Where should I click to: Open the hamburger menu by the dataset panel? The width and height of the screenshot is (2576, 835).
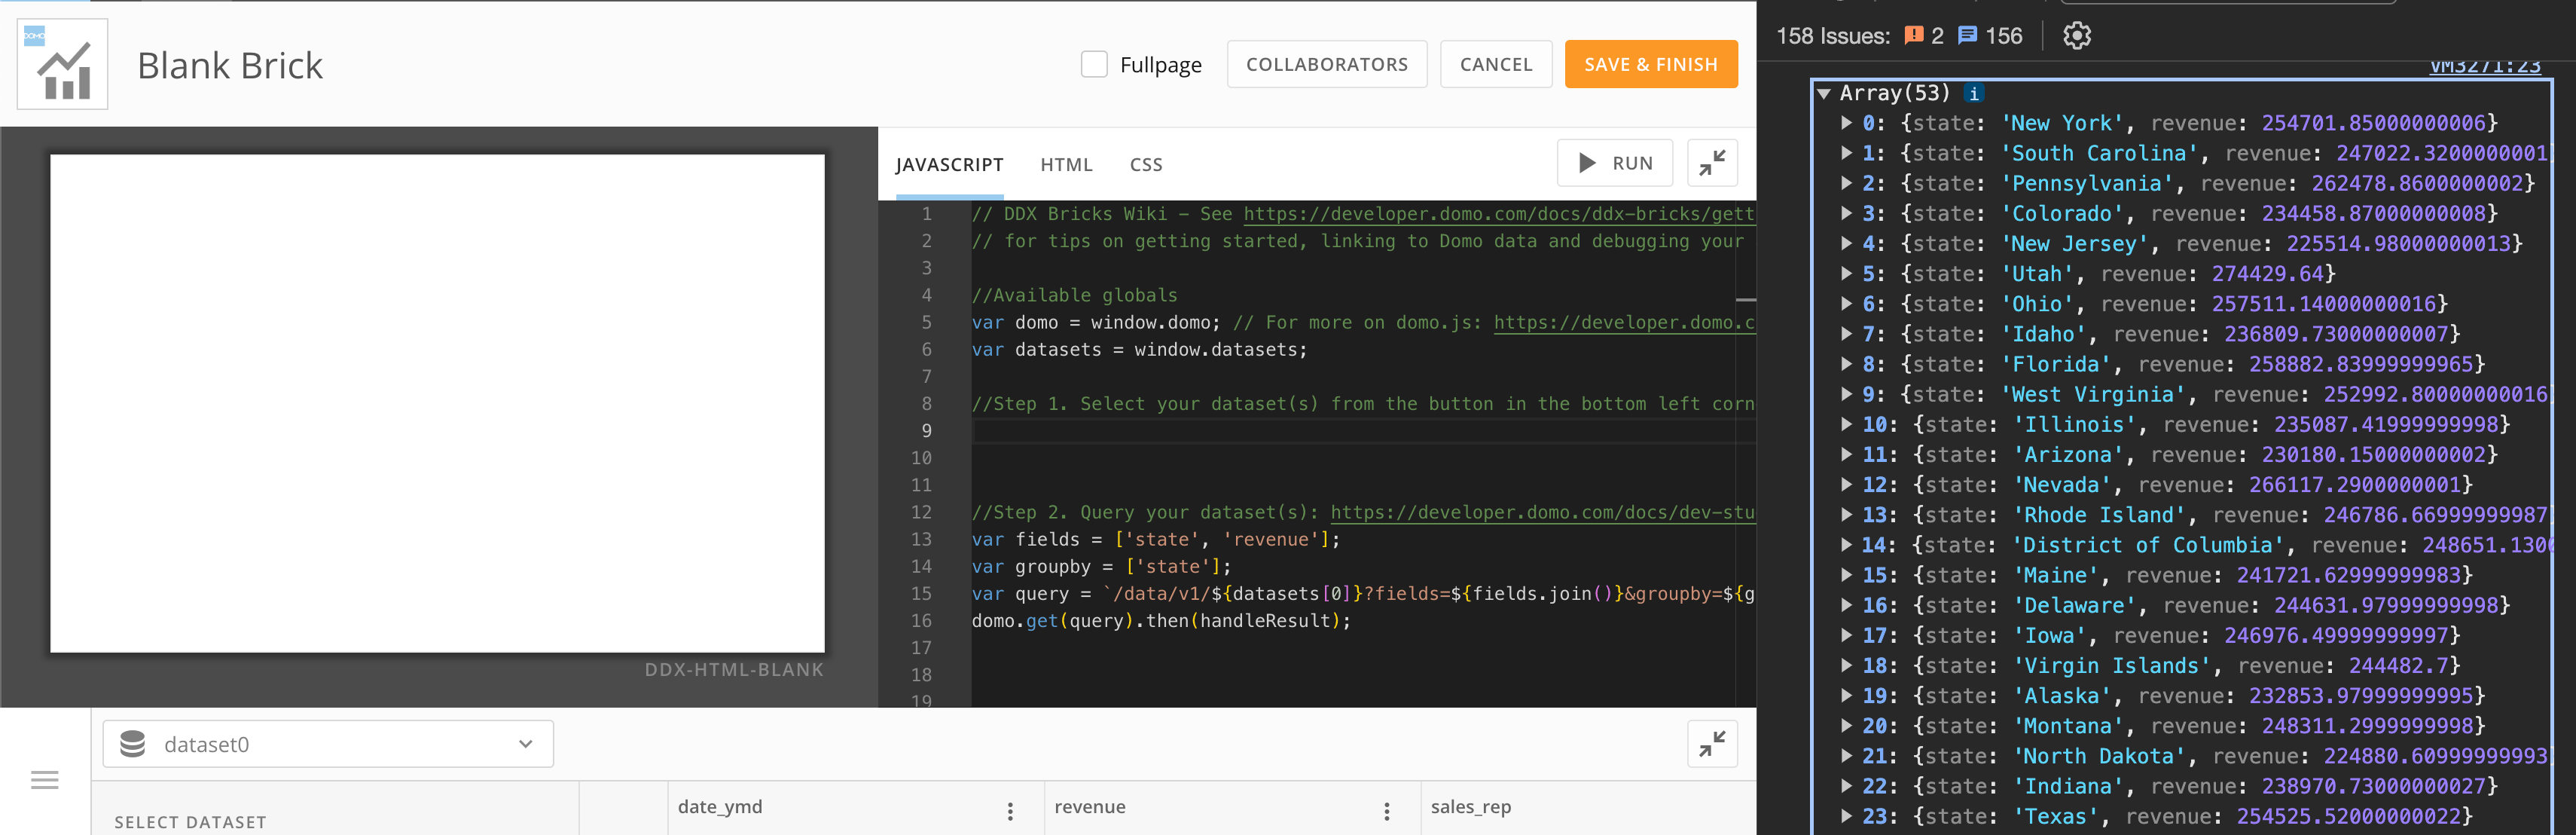[45, 780]
